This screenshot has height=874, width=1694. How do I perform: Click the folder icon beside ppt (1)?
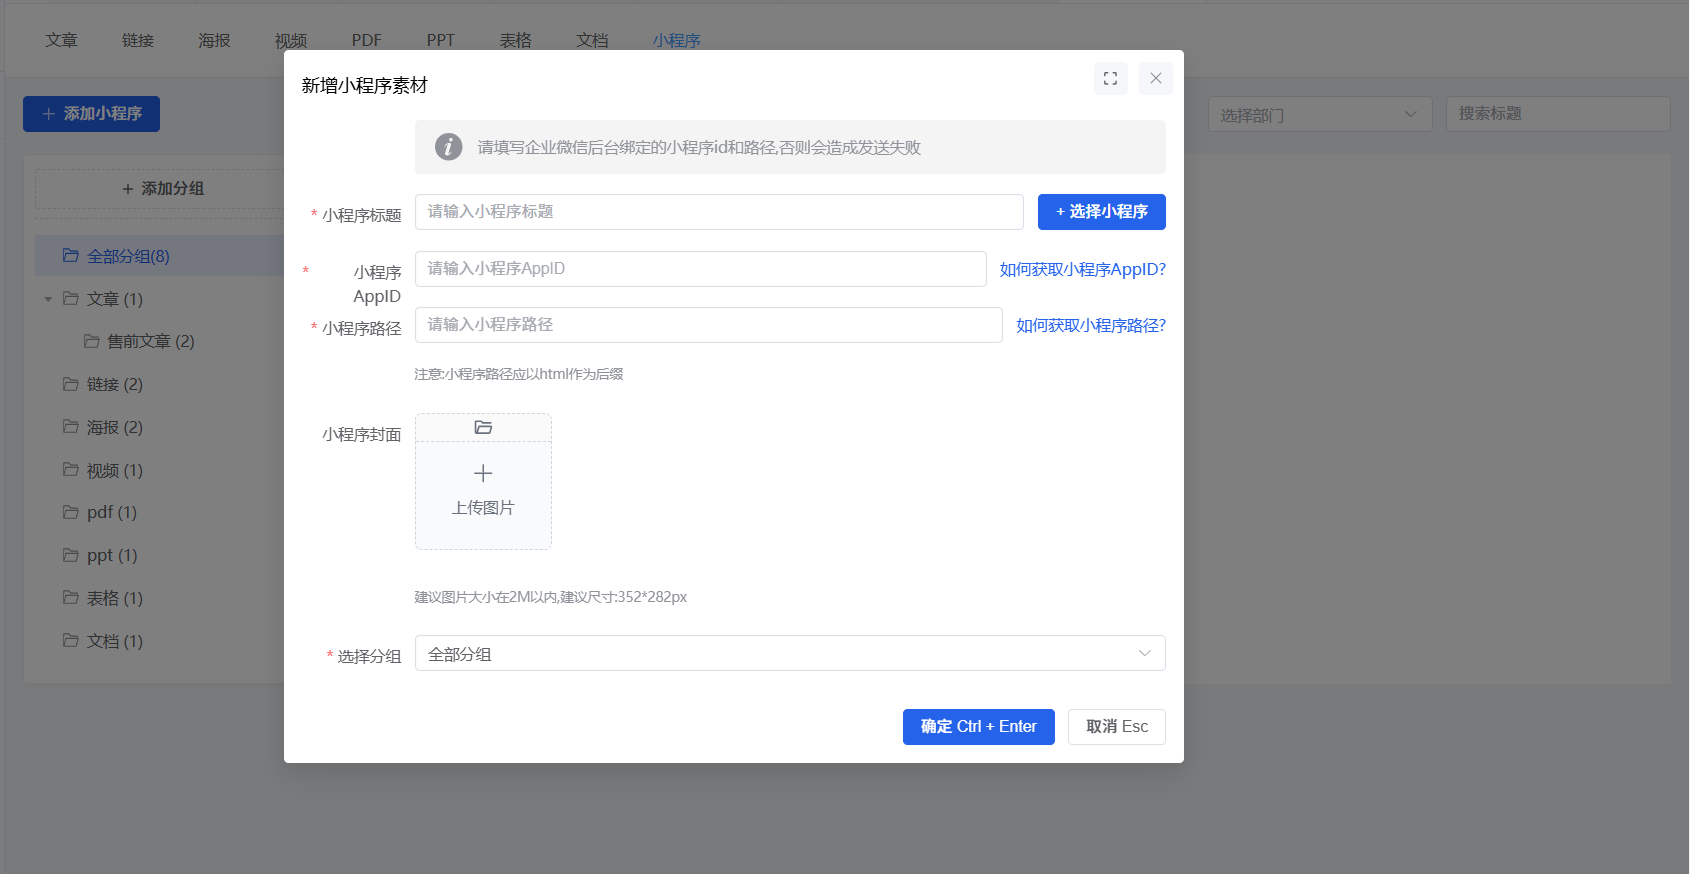pos(71,555)
